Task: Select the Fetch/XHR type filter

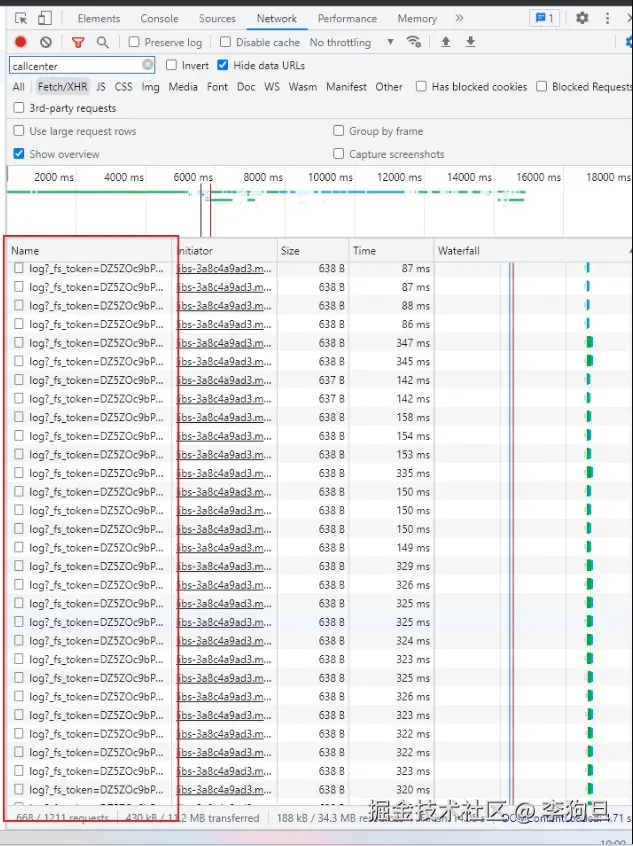Action: coord(62,87)
